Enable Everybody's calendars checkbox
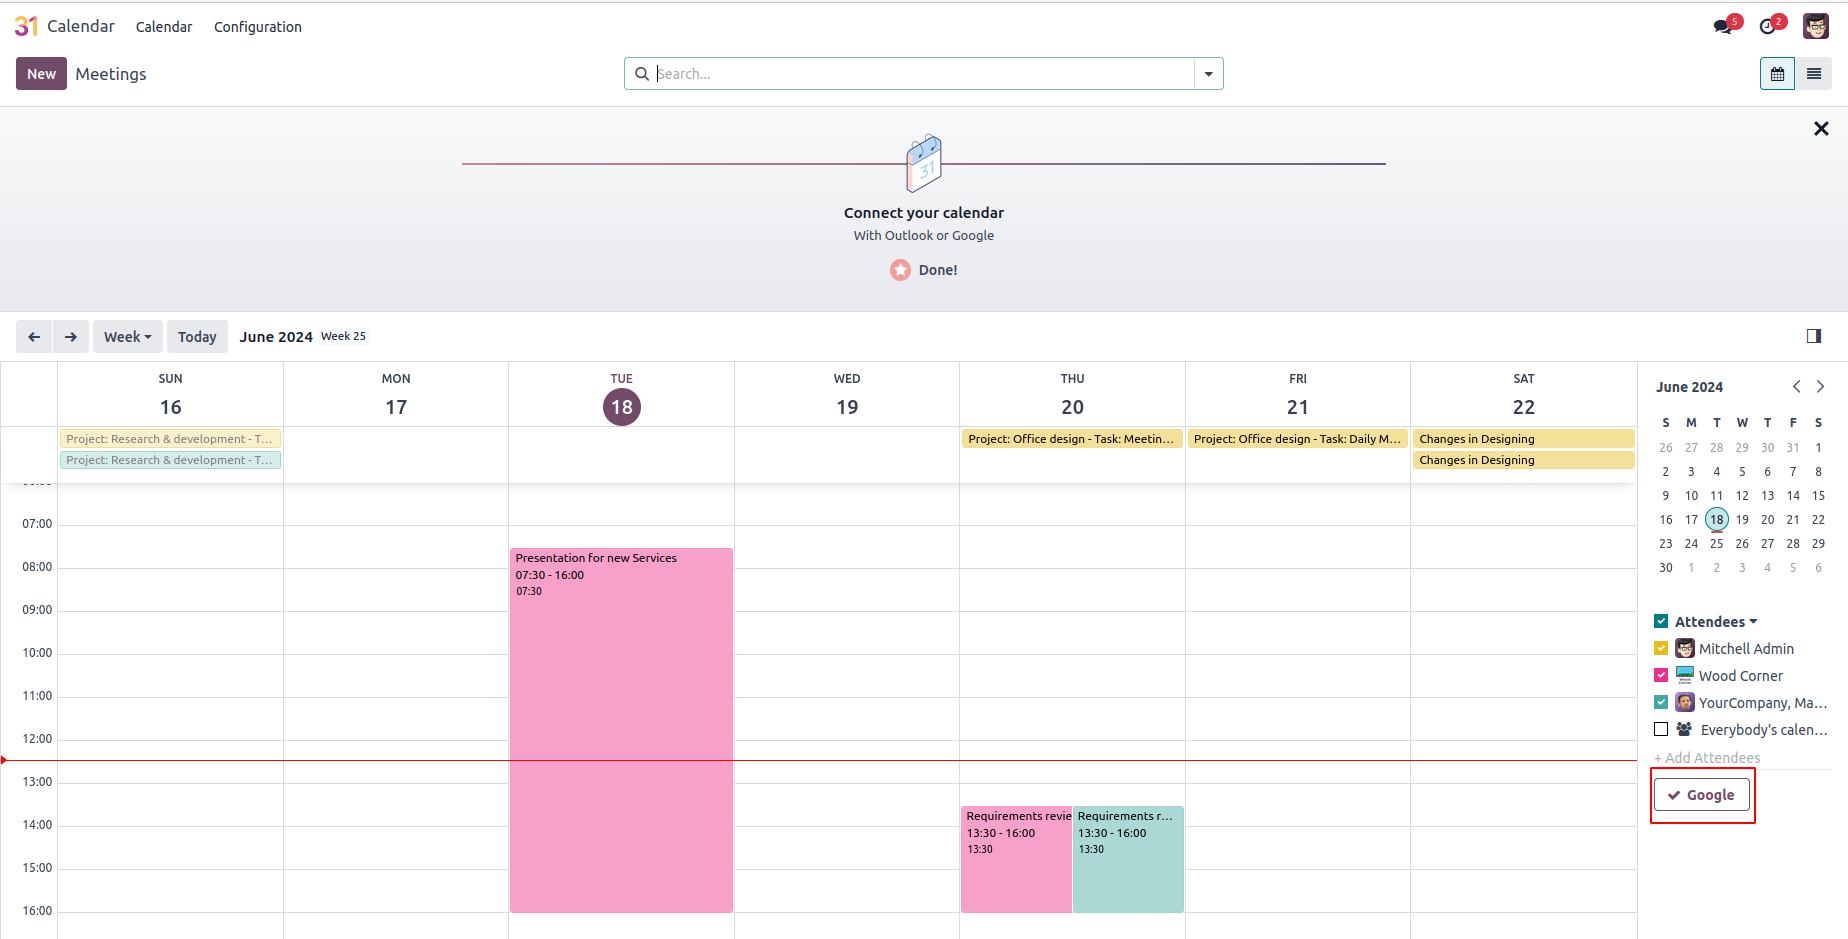 [1661, 730]
